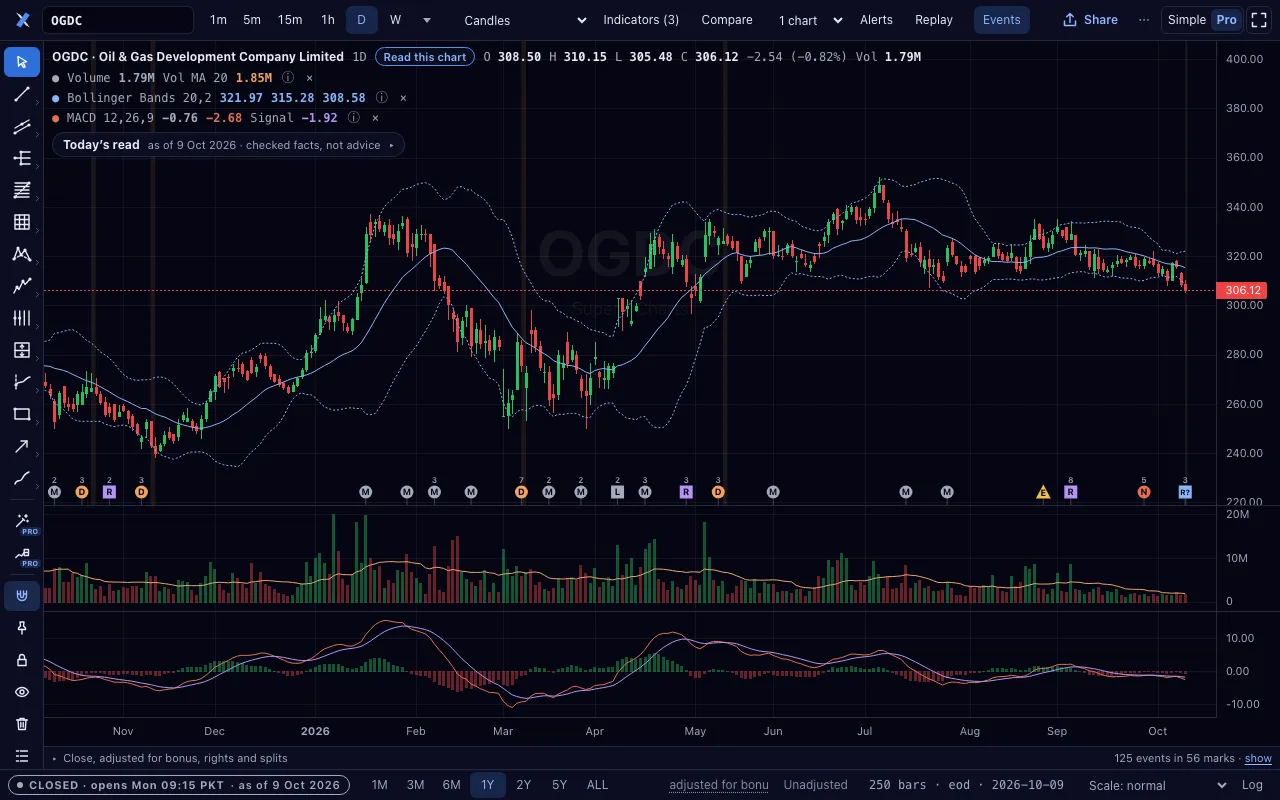Show info for Bollinger Bands indicator
Viewport: 1280px width, 800px height.
coord(381,97)
